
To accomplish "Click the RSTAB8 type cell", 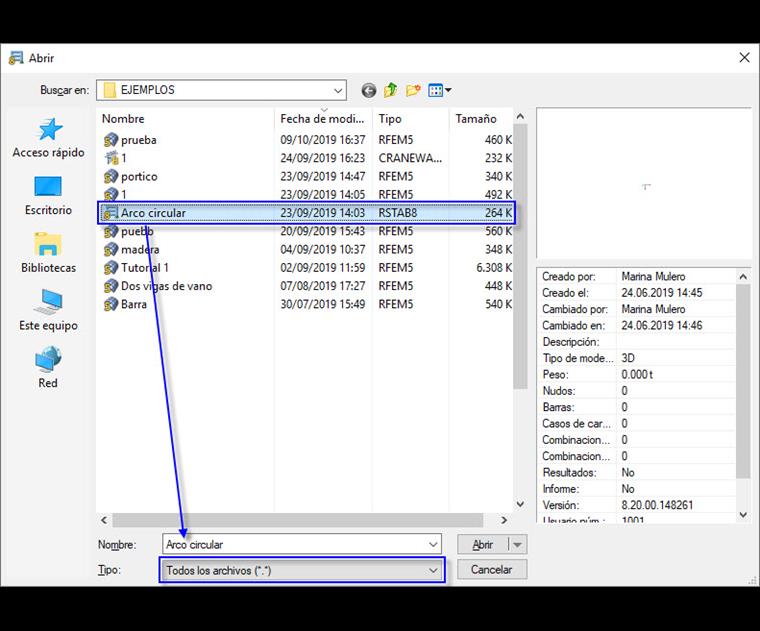I will [x=397, y=213].
